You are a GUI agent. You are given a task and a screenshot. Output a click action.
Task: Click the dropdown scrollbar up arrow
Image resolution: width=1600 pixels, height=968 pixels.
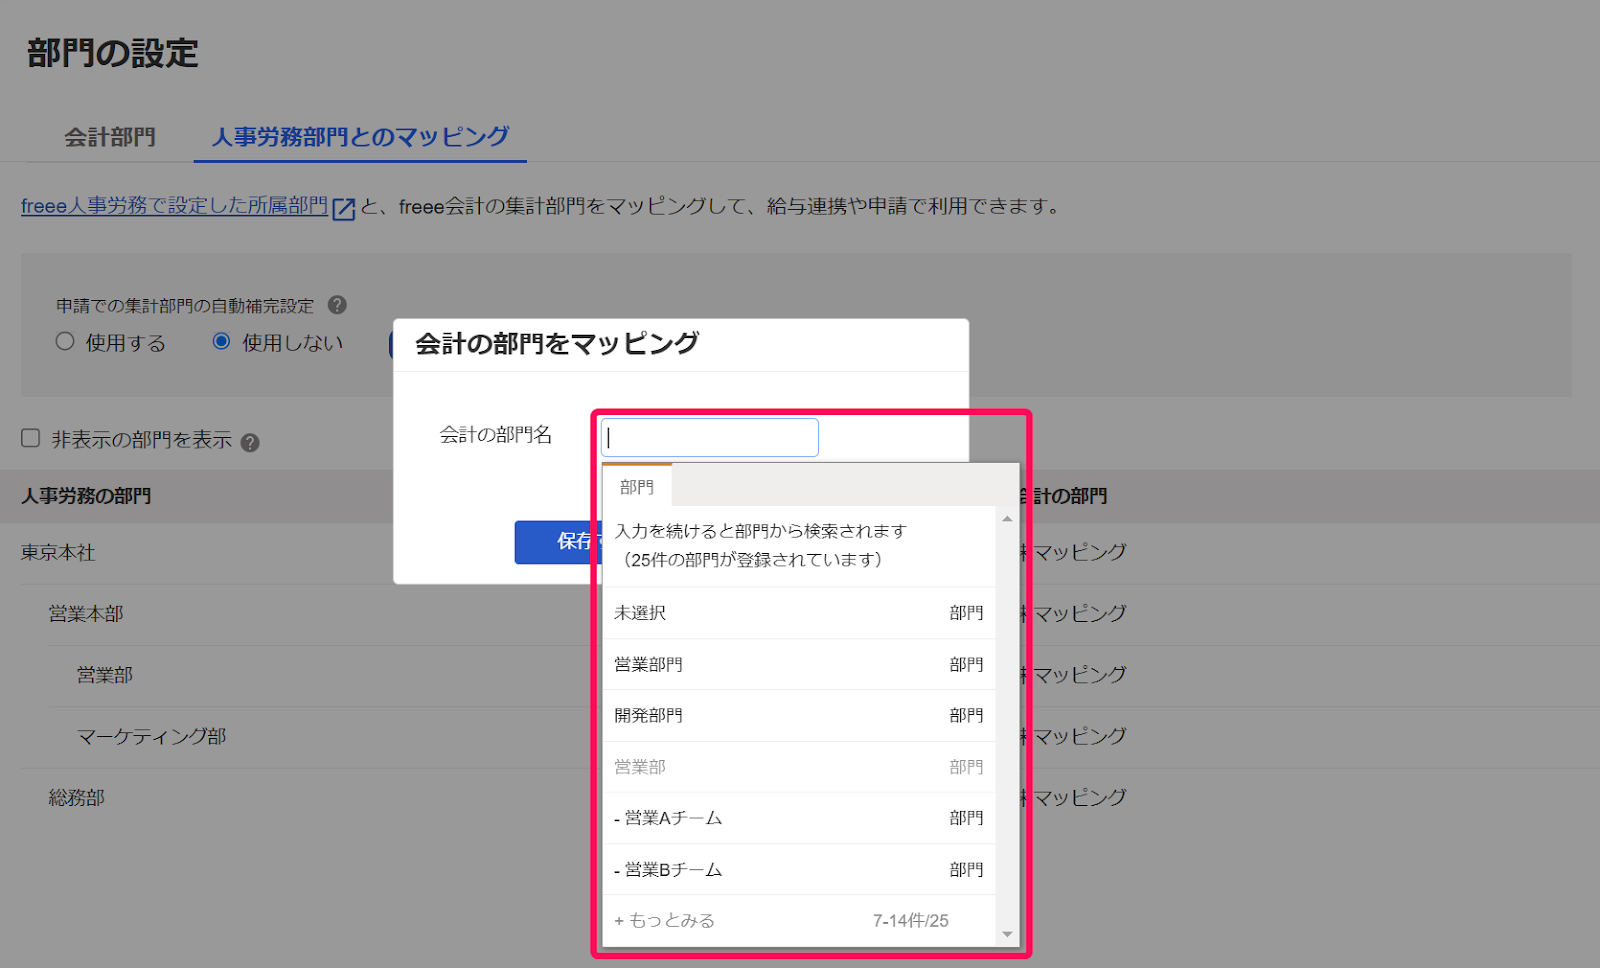(x=1007, y=519)
